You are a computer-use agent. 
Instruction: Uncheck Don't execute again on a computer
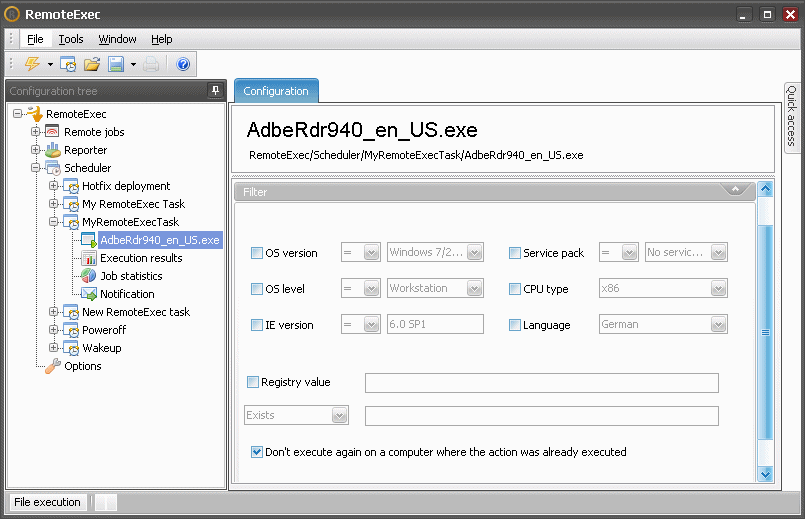257,452
